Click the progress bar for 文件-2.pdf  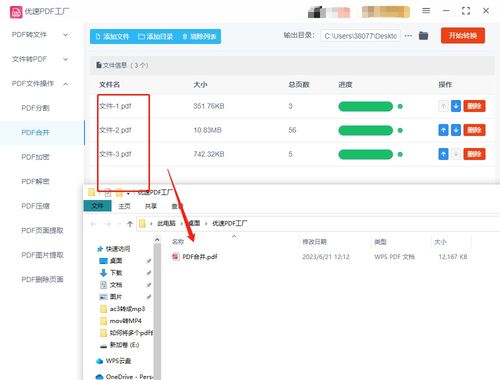pos(366,131)
